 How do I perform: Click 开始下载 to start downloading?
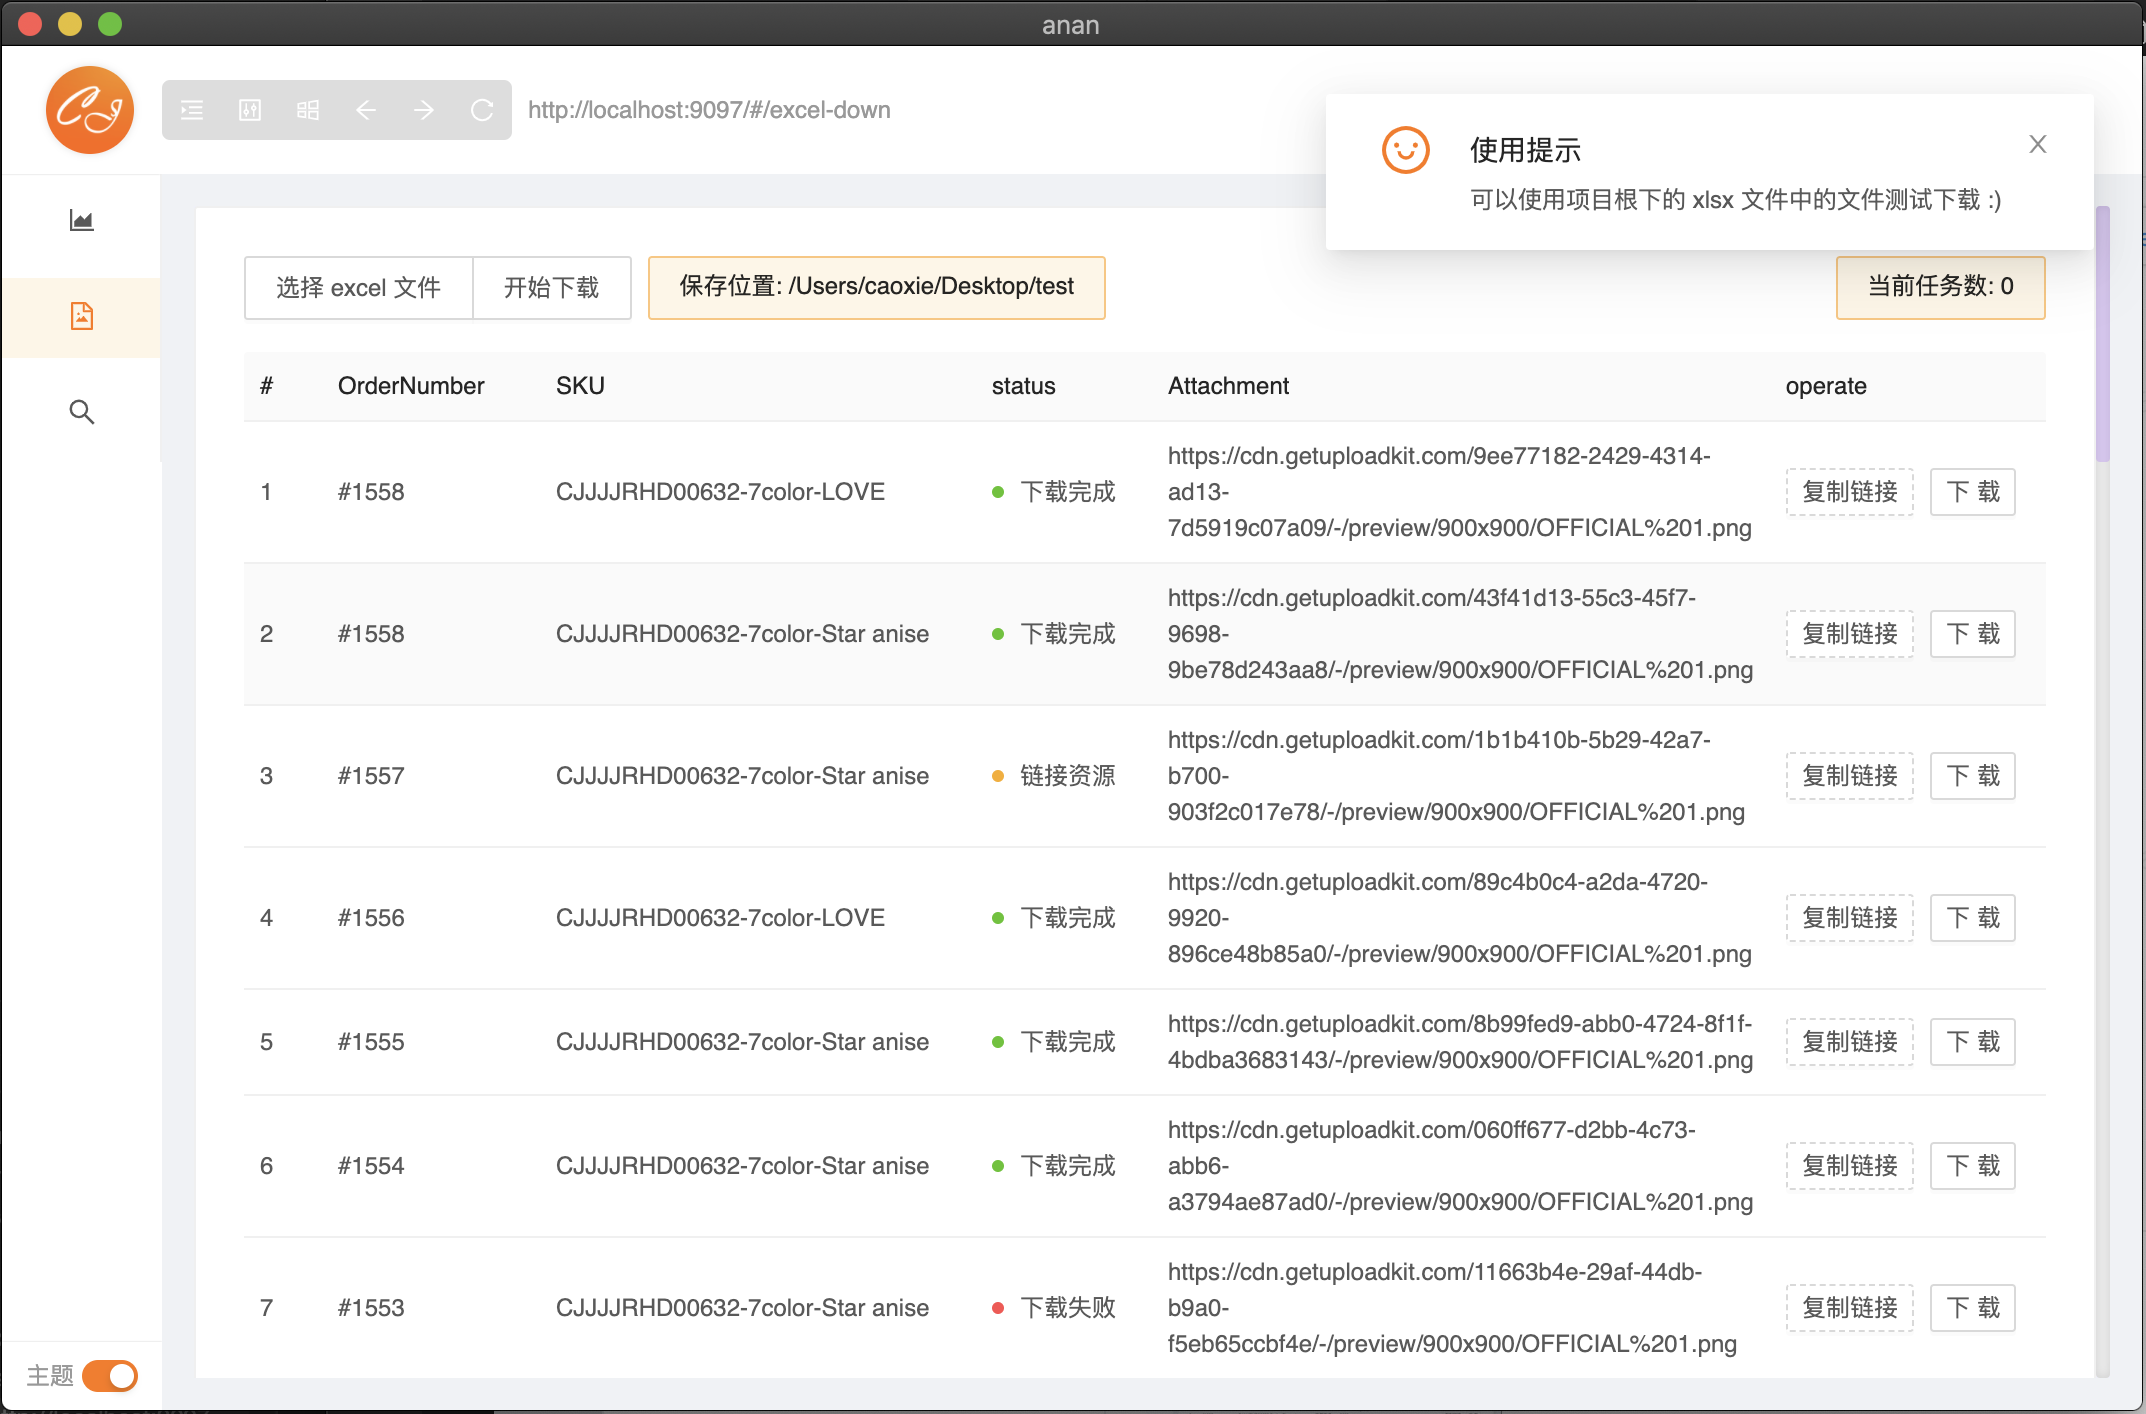pos(551,288)
